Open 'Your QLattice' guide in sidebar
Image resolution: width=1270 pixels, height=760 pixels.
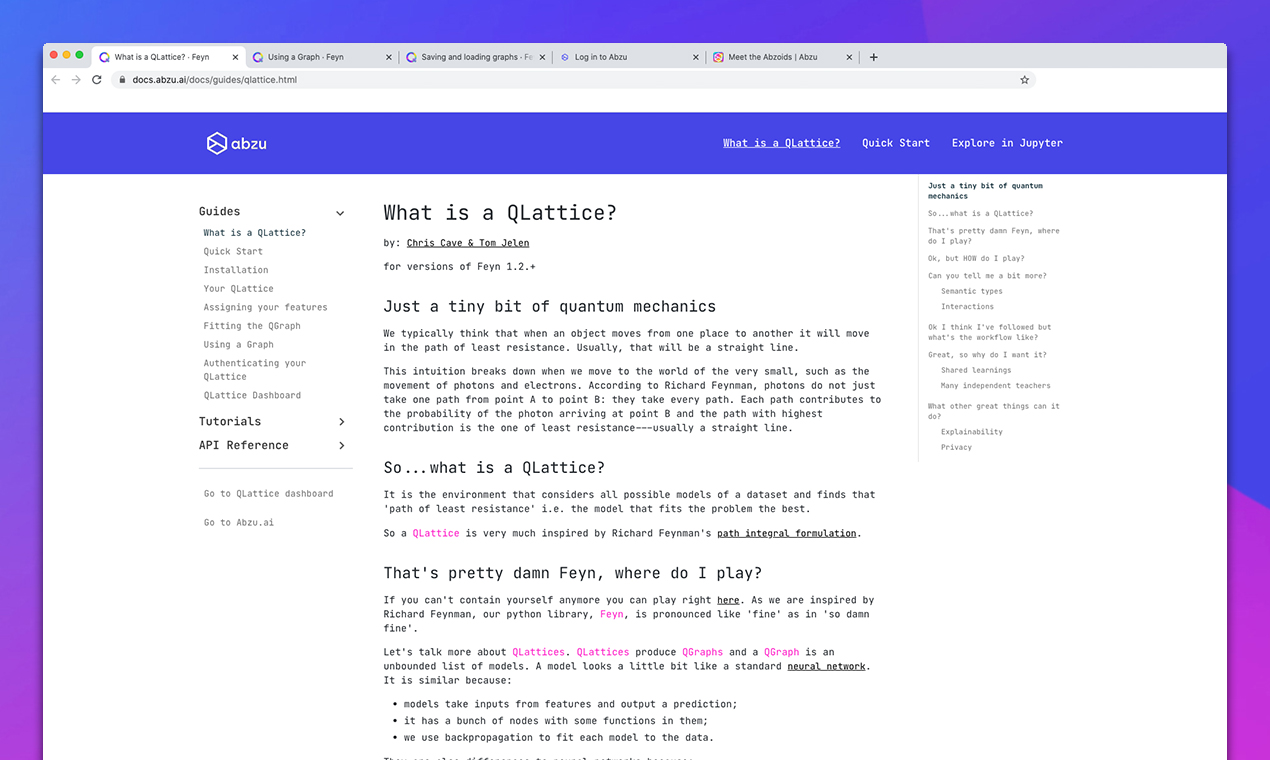coord(238,289)
